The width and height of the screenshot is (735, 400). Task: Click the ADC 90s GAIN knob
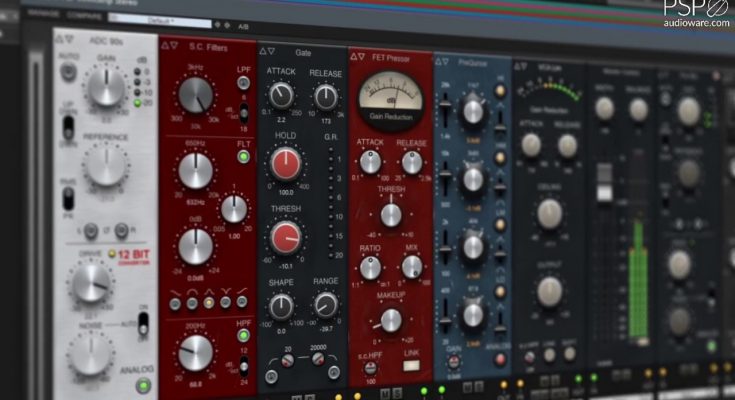click(x=105, y=88)
